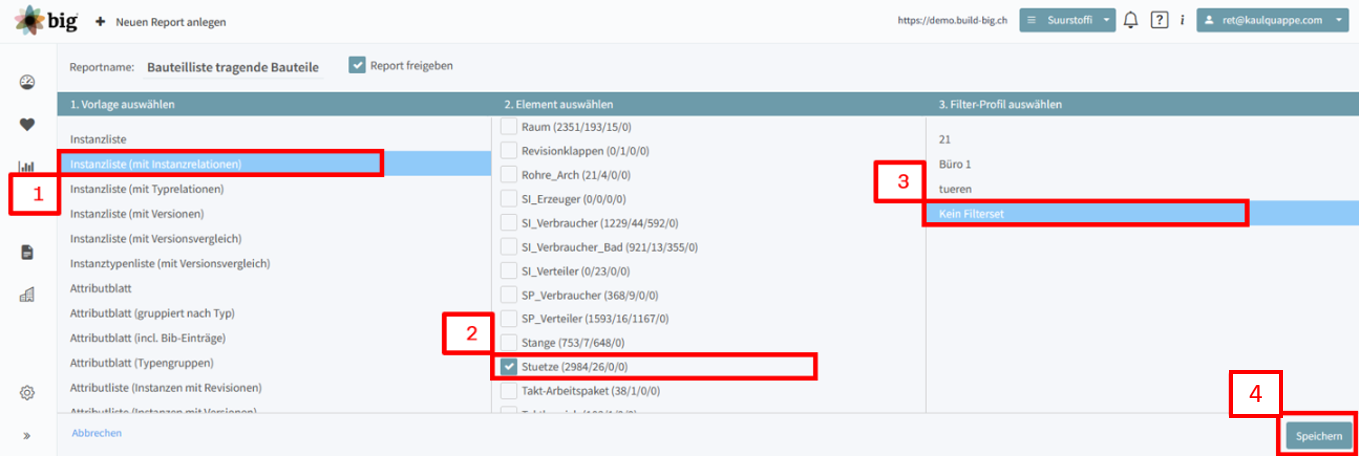Select Instanztypenliste (mit Versionsvergleich)

tap(274, 263)
